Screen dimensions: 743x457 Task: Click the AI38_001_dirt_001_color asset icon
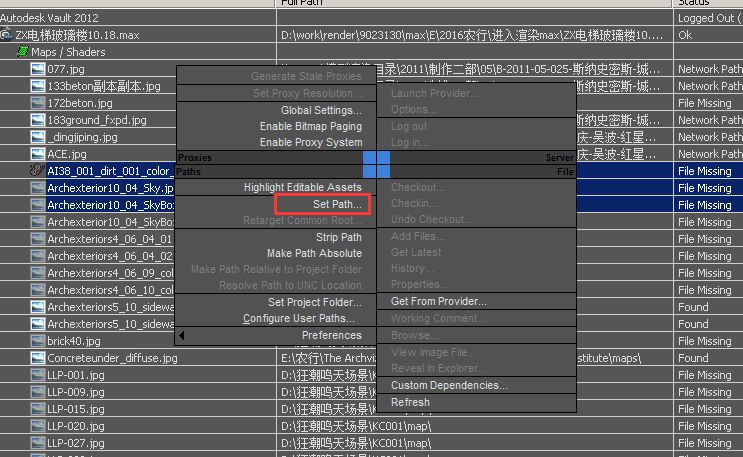(38, 171)
